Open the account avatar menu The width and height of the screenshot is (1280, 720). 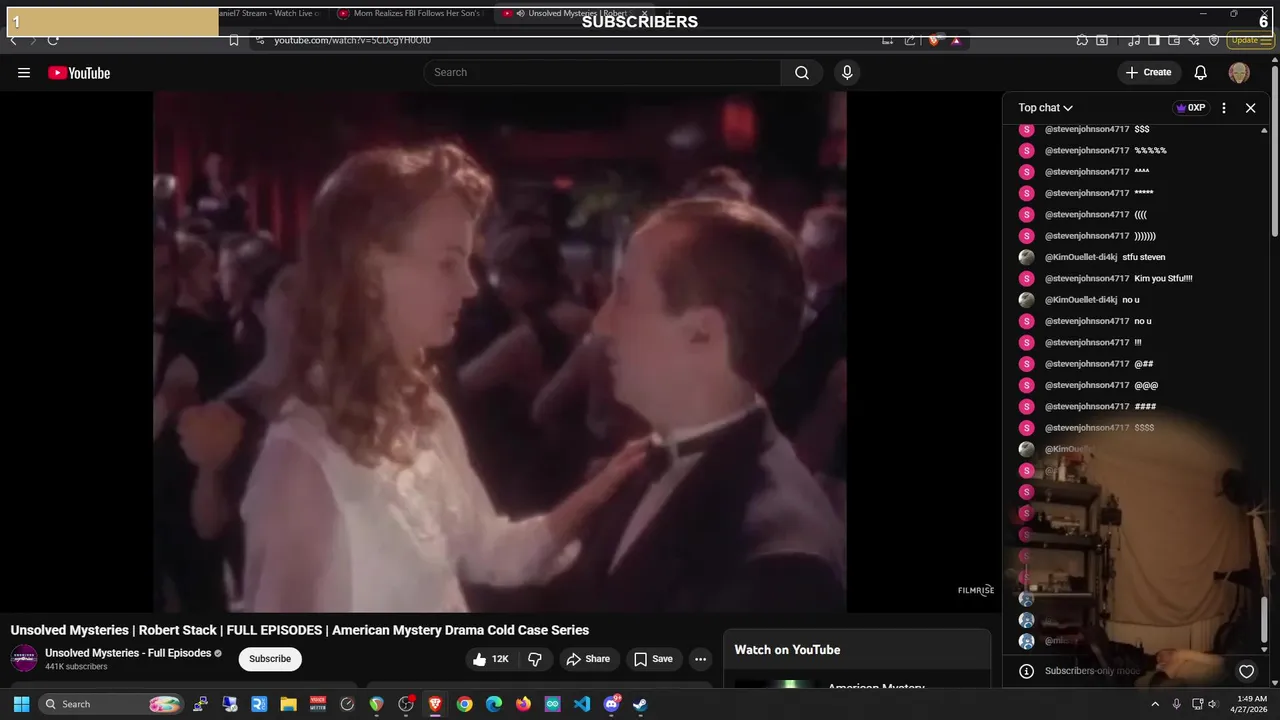click(1239, 72)
